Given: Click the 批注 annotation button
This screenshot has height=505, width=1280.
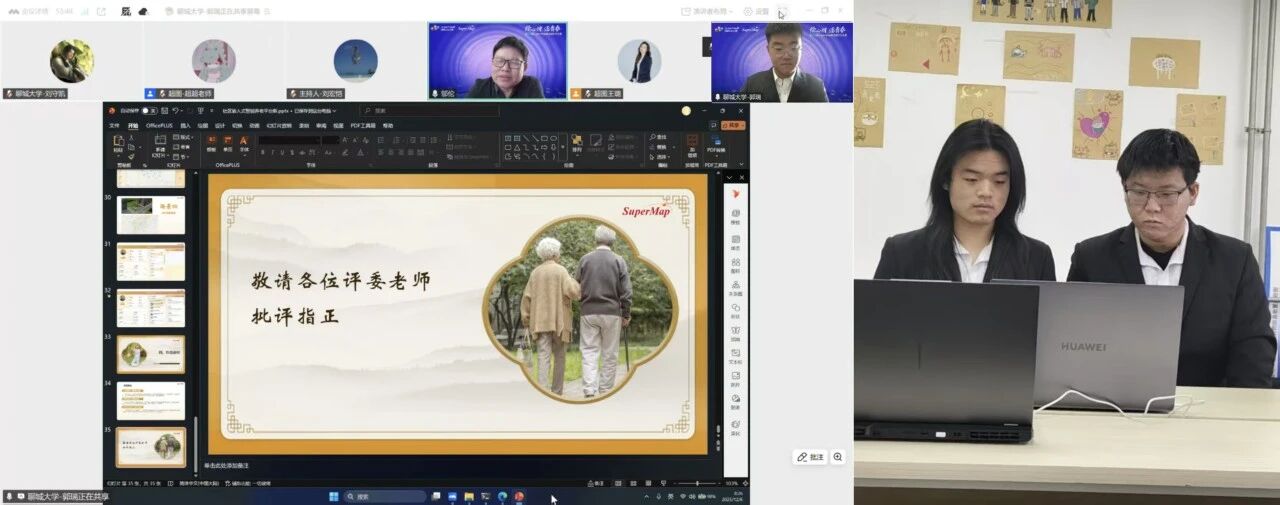Looking at the screenshot, I should pyautogui.click(x=811, y=457).
